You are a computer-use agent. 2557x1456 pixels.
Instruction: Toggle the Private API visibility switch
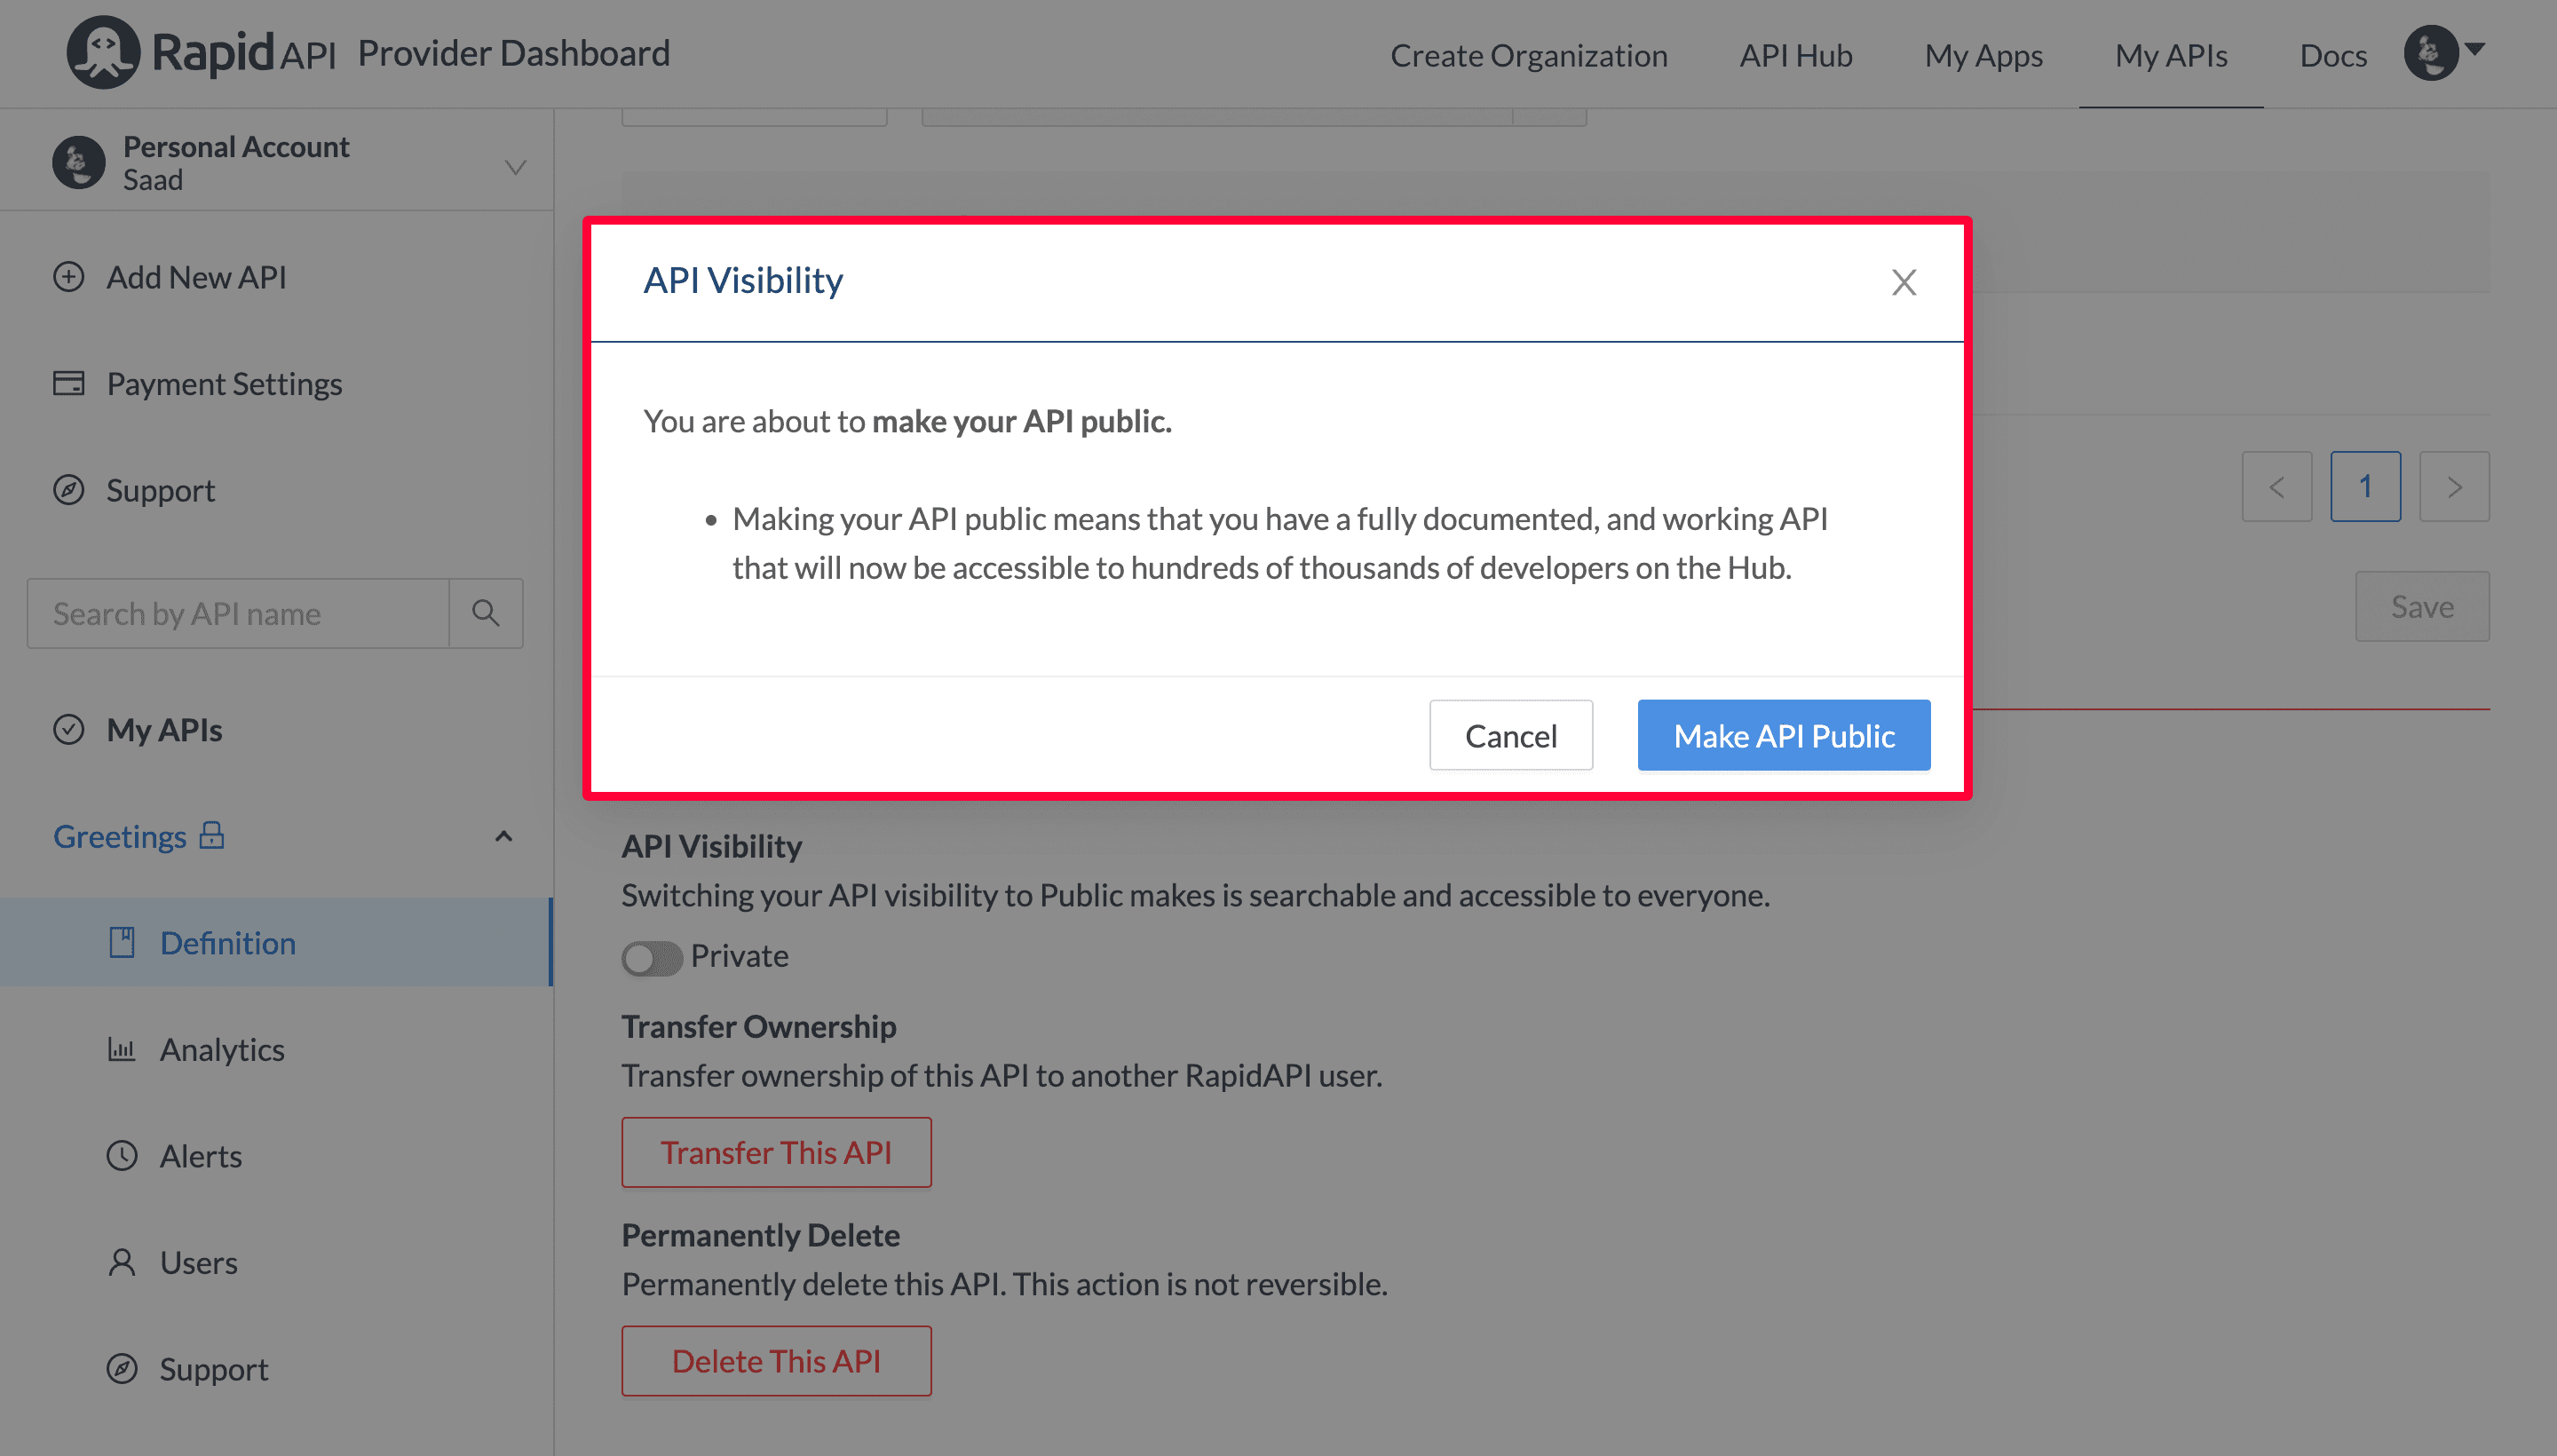(650, 955)
